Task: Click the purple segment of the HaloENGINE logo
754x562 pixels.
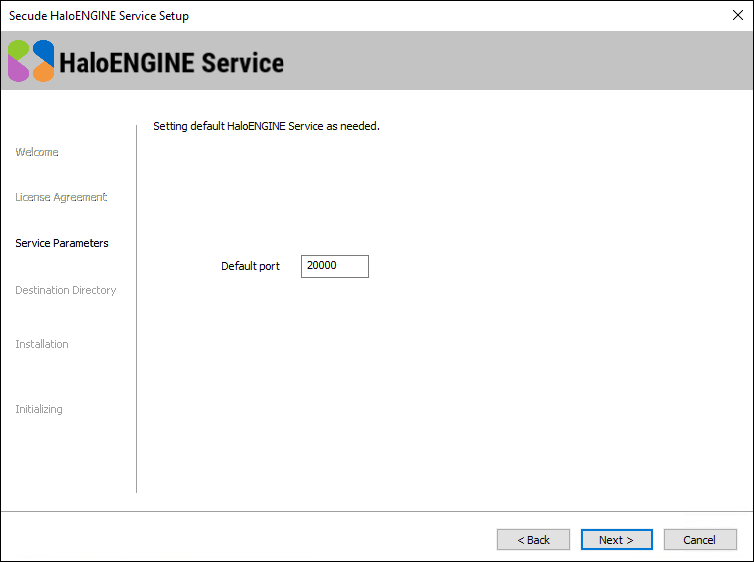Action: pos(19,71)
